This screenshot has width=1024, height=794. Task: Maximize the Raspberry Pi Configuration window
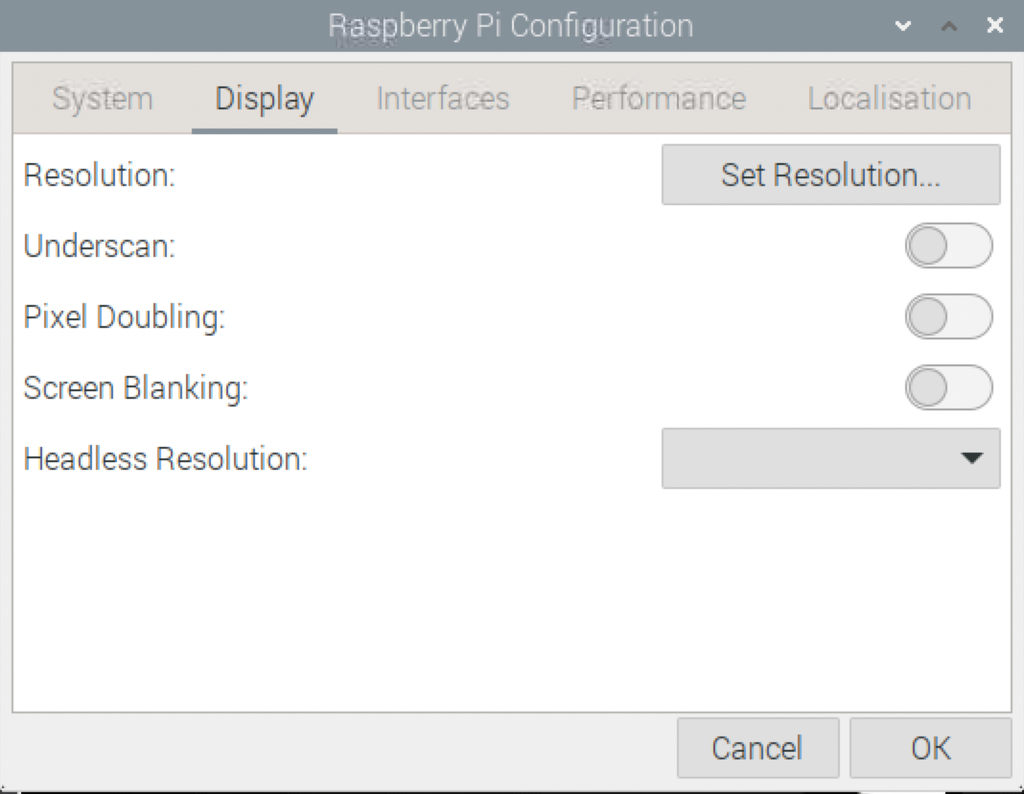[x=949, y=26]
